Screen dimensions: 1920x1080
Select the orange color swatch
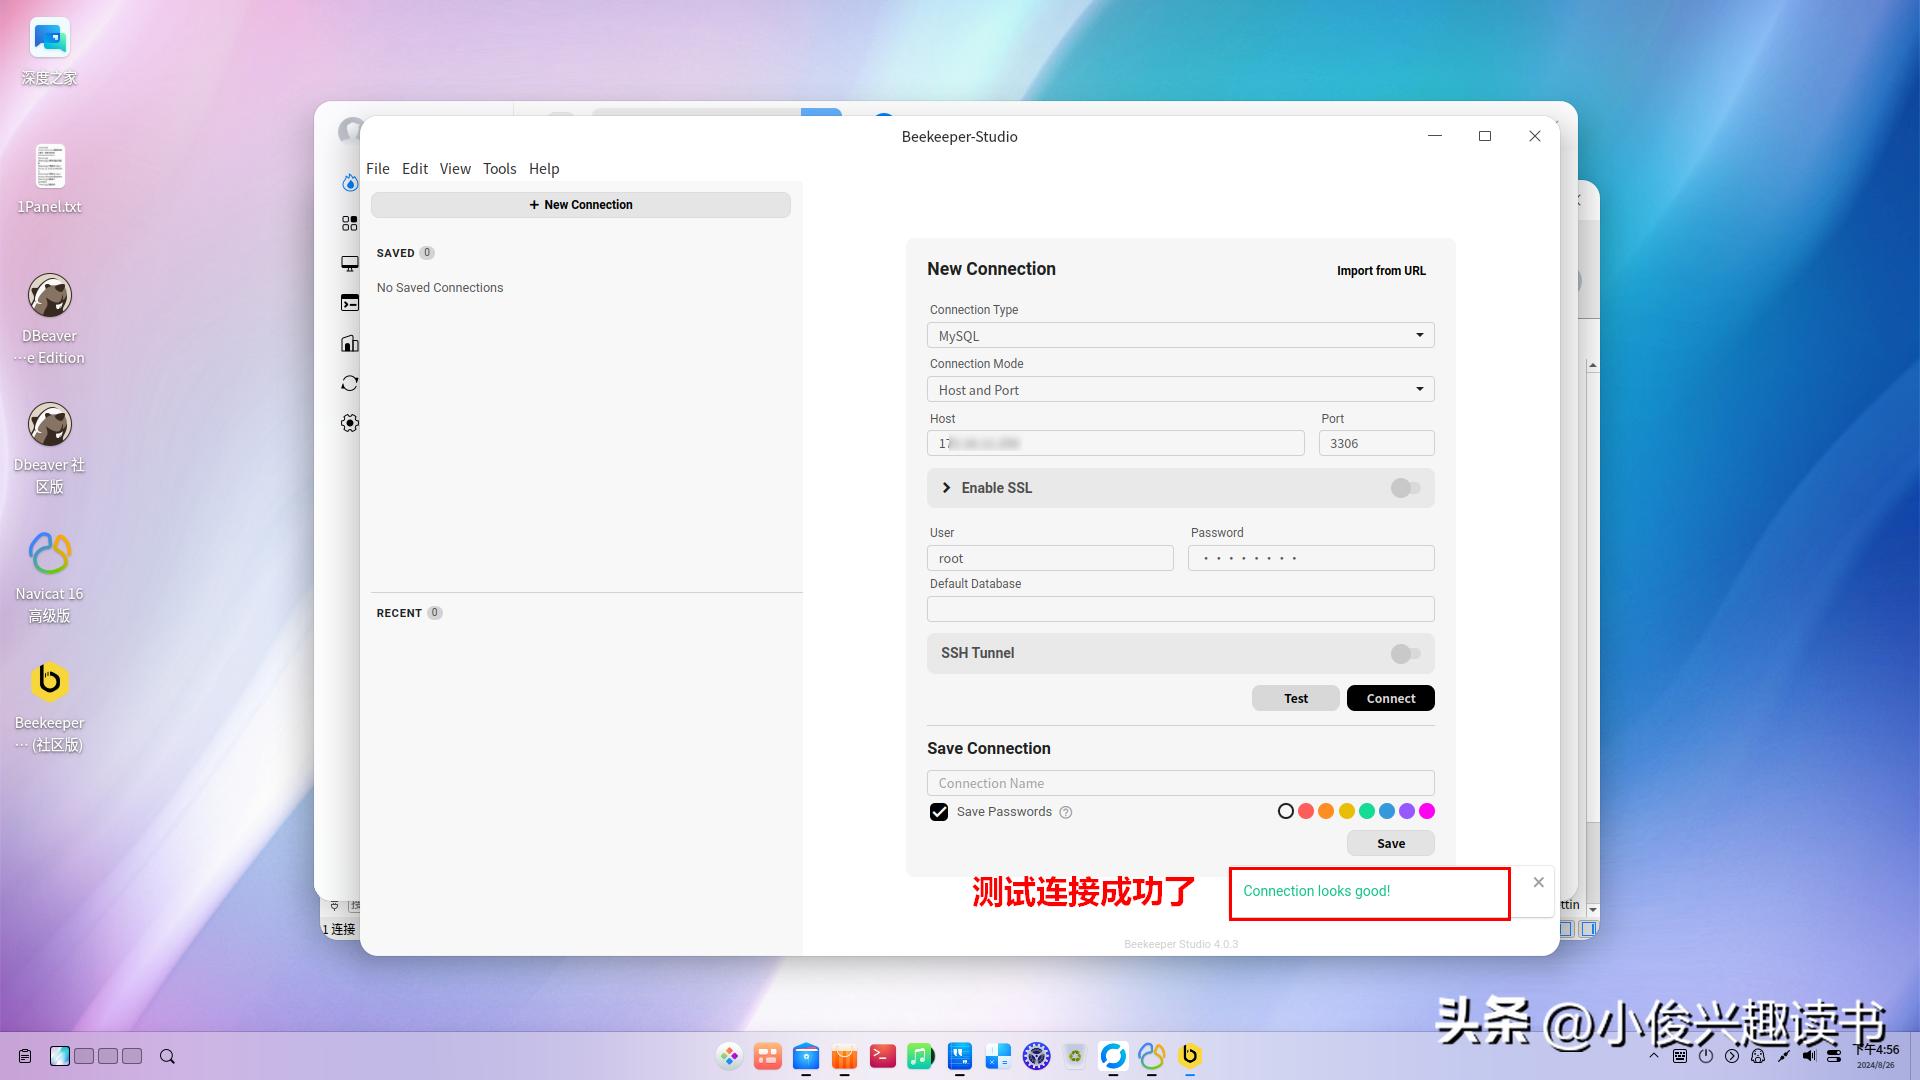1326,811
